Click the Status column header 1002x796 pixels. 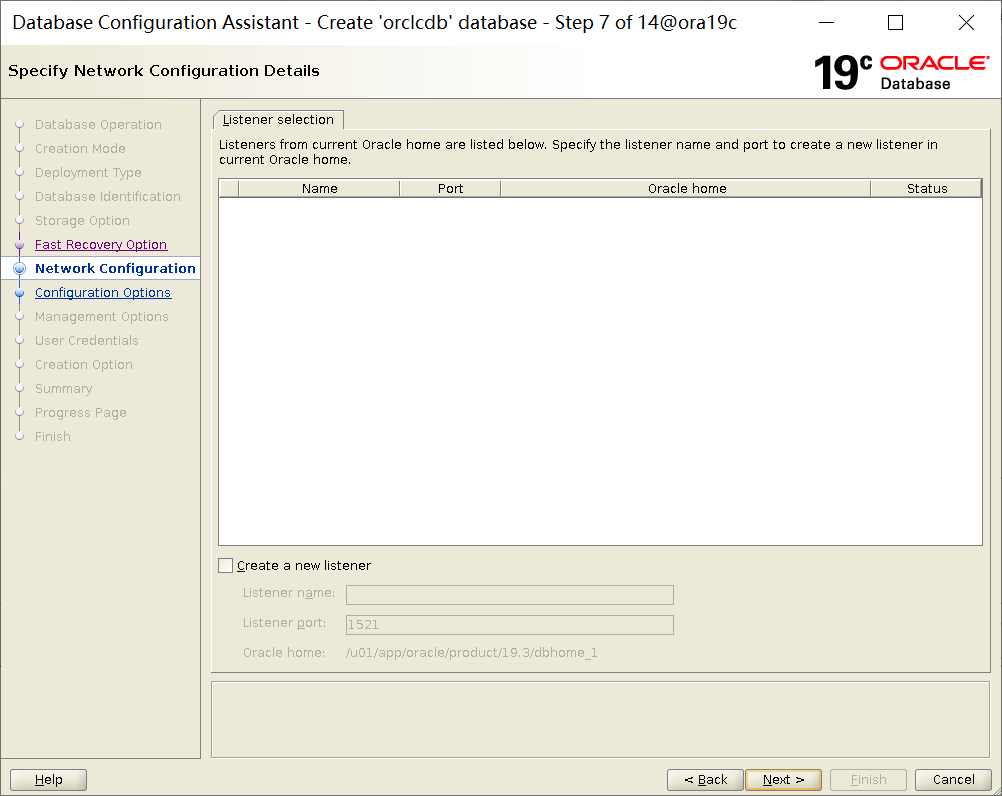[927, 188]
